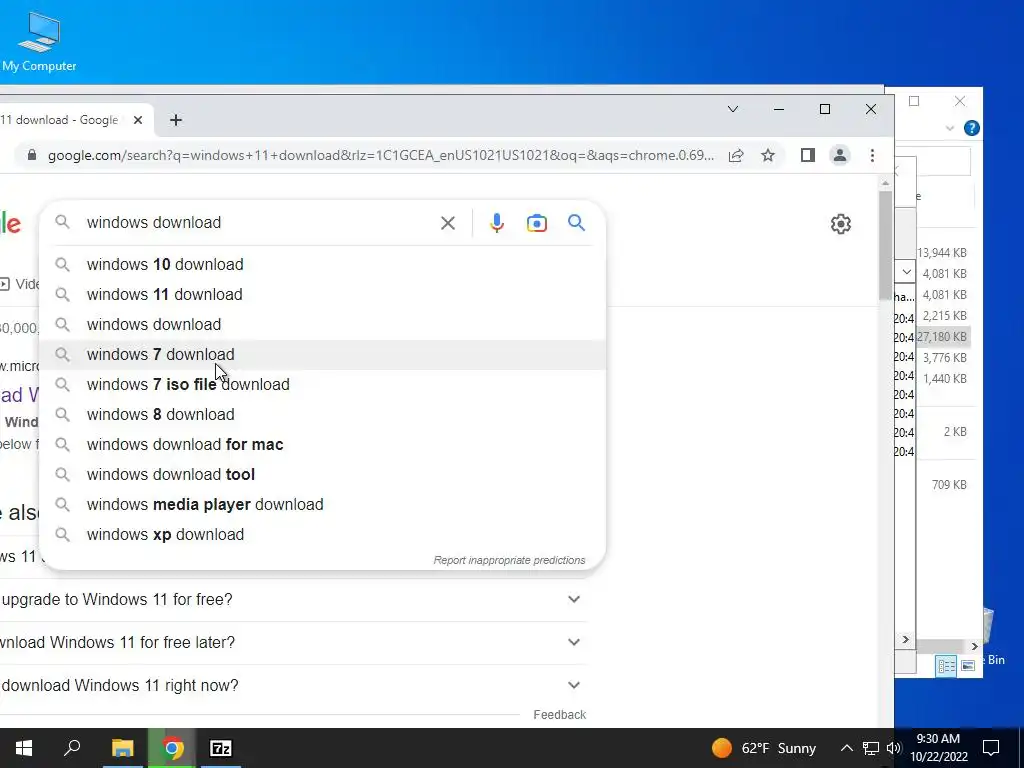
Task: Open notification center icon
Action: pyautogui.click(x=991, y=748)
